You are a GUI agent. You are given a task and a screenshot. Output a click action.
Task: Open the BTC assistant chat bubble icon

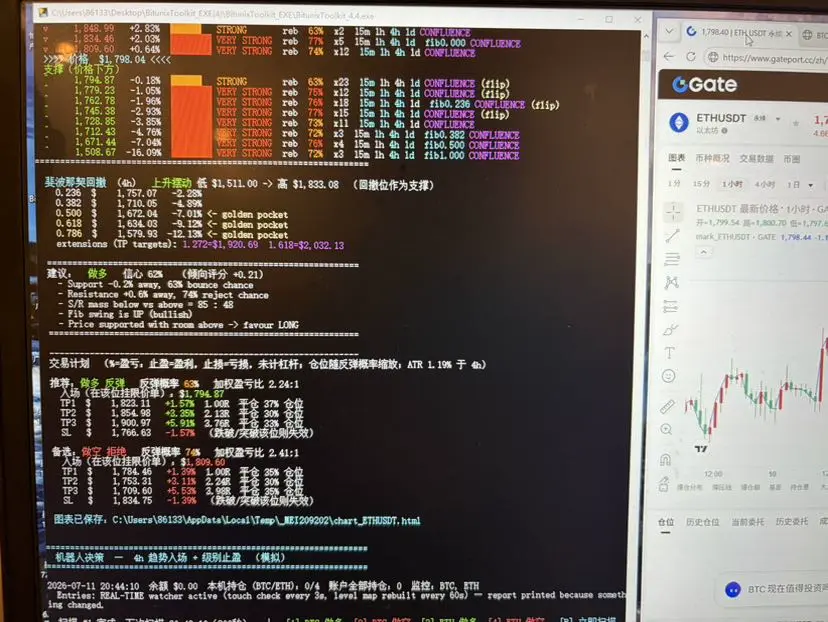click(733, 589)
